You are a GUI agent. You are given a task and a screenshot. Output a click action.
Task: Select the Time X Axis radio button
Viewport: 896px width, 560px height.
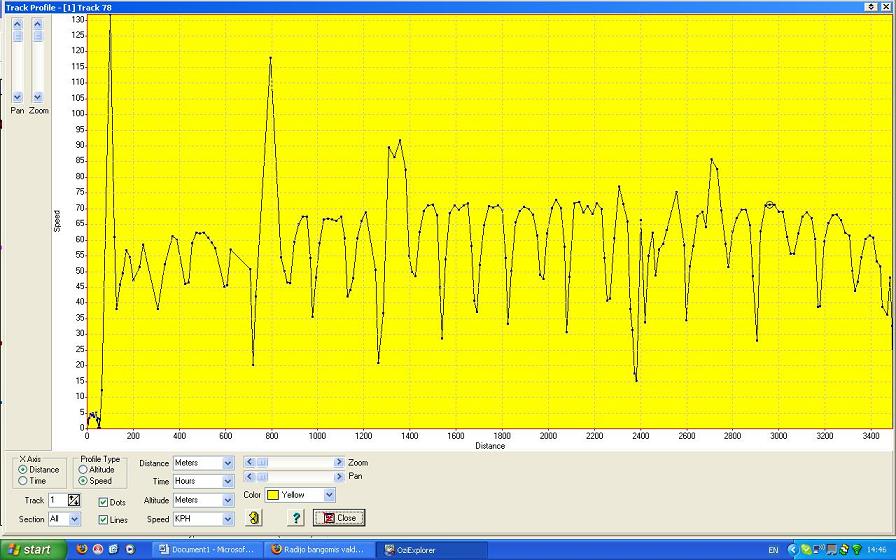[x=23, y=481]
